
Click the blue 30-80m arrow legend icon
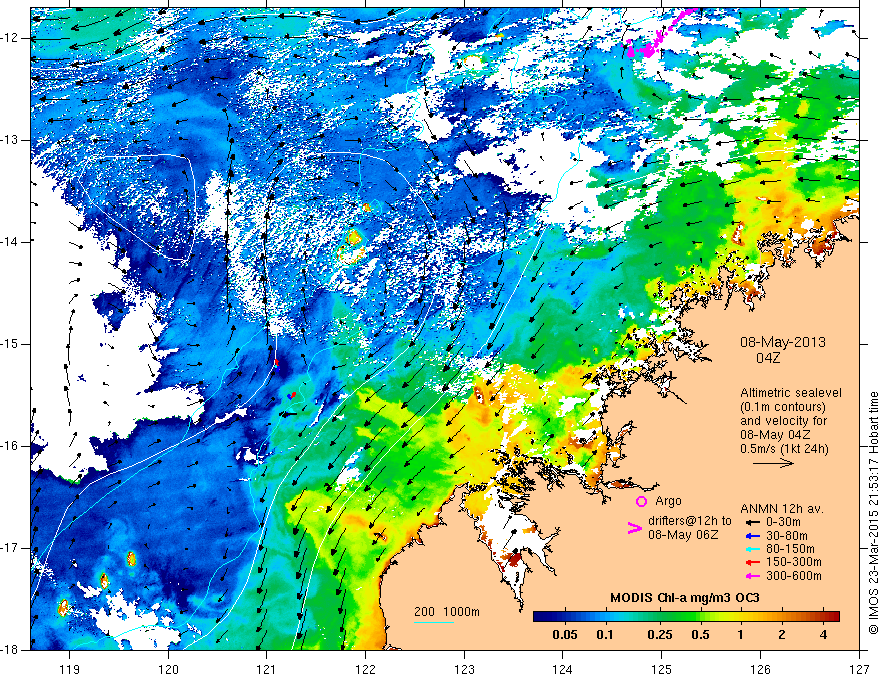(751, 536)
